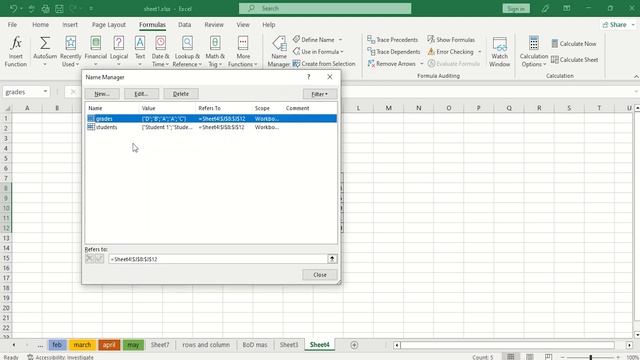The height and width of the screenshot is (360, 640).
Task: Select the students row in Name Manager
Action: click(211, 127)
